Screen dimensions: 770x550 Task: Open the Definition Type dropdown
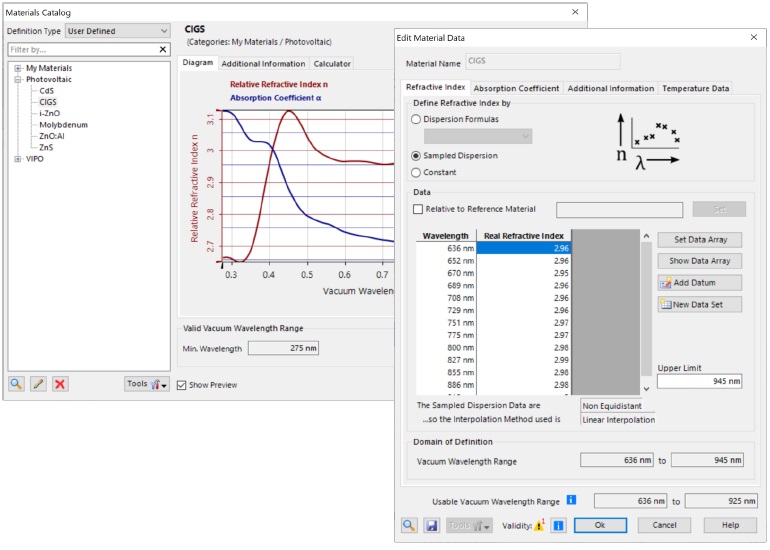coord(117,31)
